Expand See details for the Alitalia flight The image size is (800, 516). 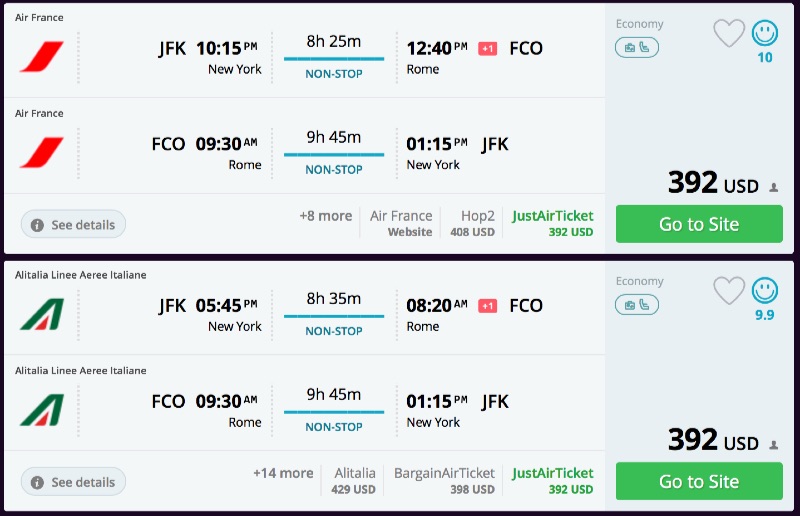pos(73,482)
